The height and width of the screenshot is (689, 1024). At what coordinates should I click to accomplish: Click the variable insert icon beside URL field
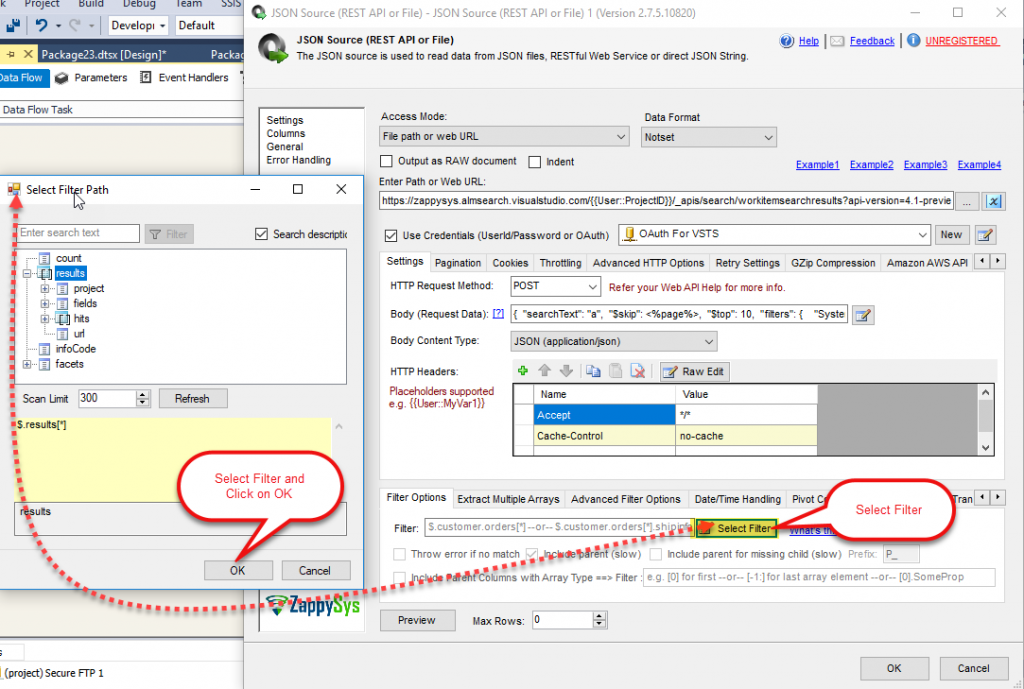click(994, 201)
